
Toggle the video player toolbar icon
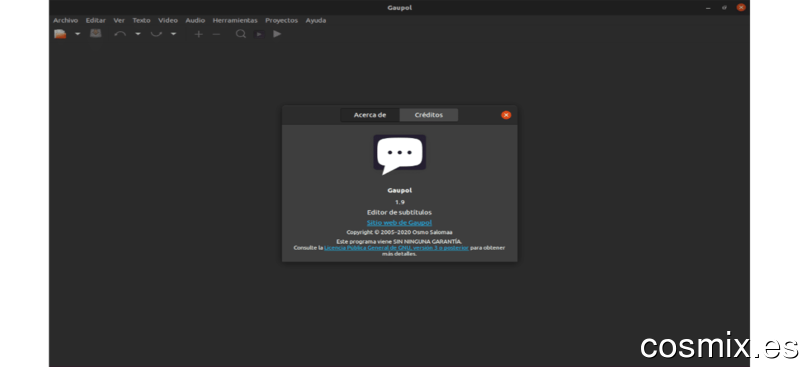[x=259, y=34]
